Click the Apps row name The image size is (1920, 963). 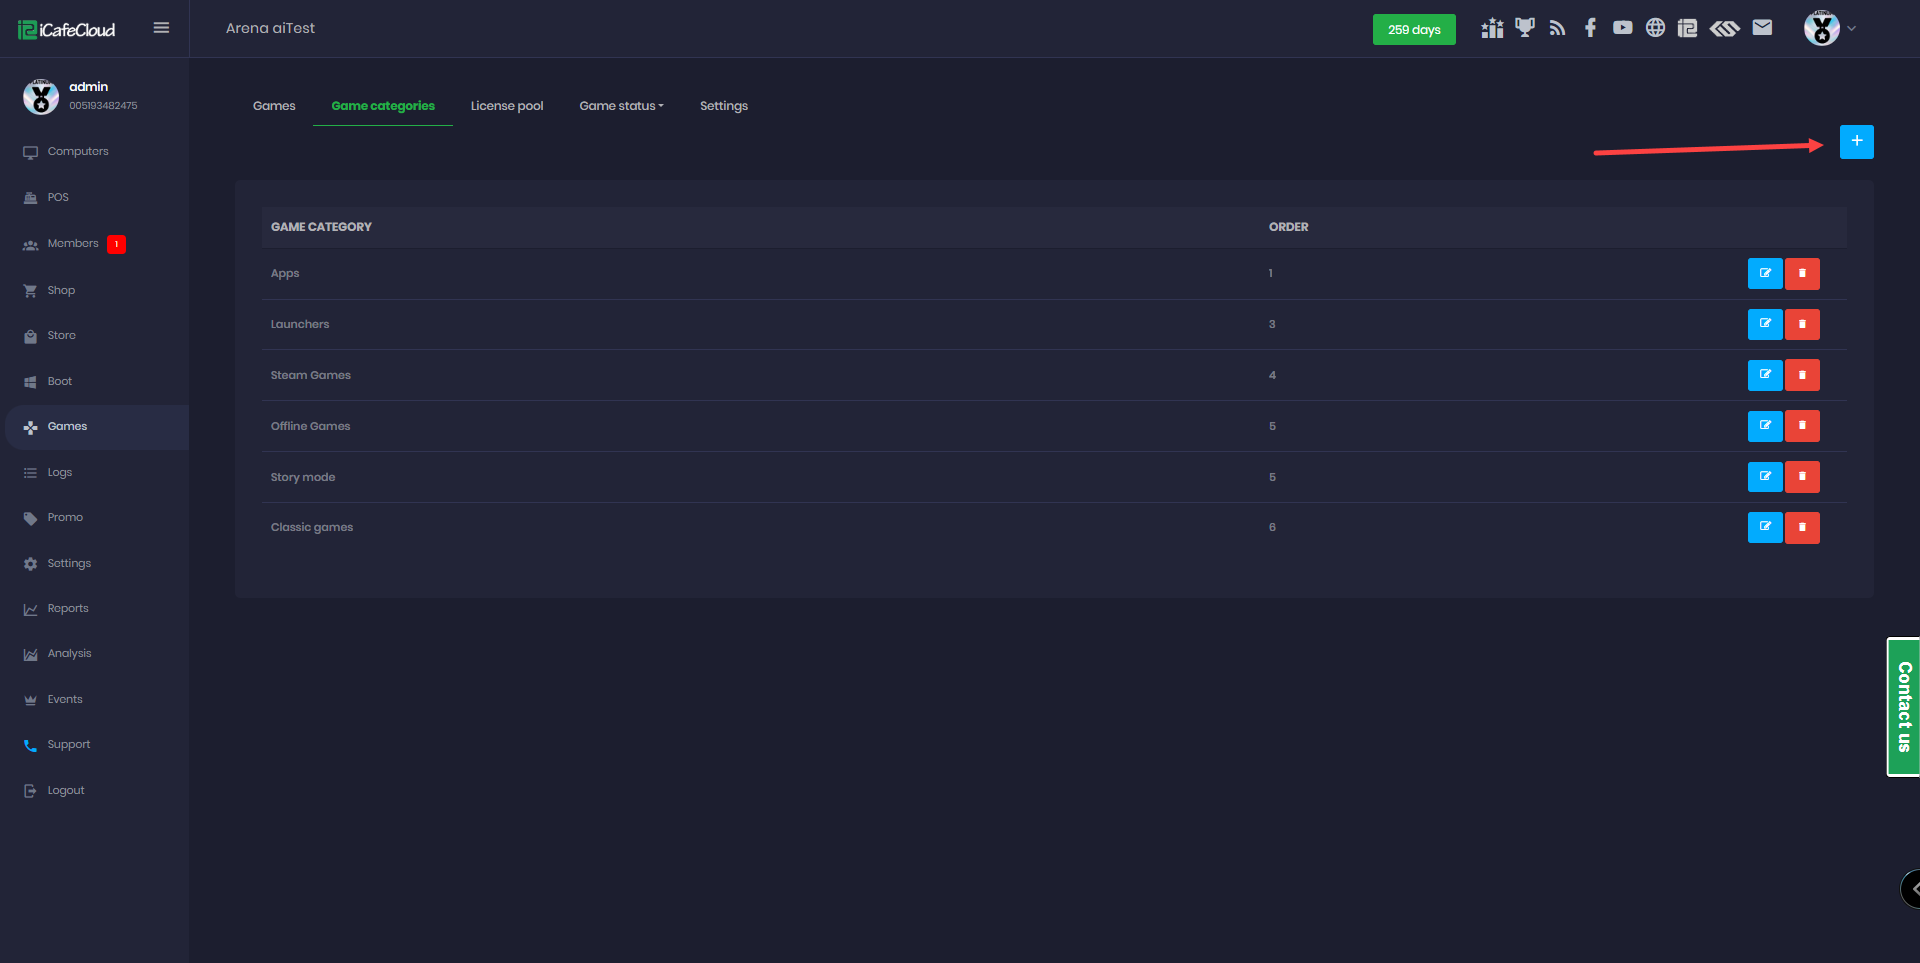tap(284, 273)
